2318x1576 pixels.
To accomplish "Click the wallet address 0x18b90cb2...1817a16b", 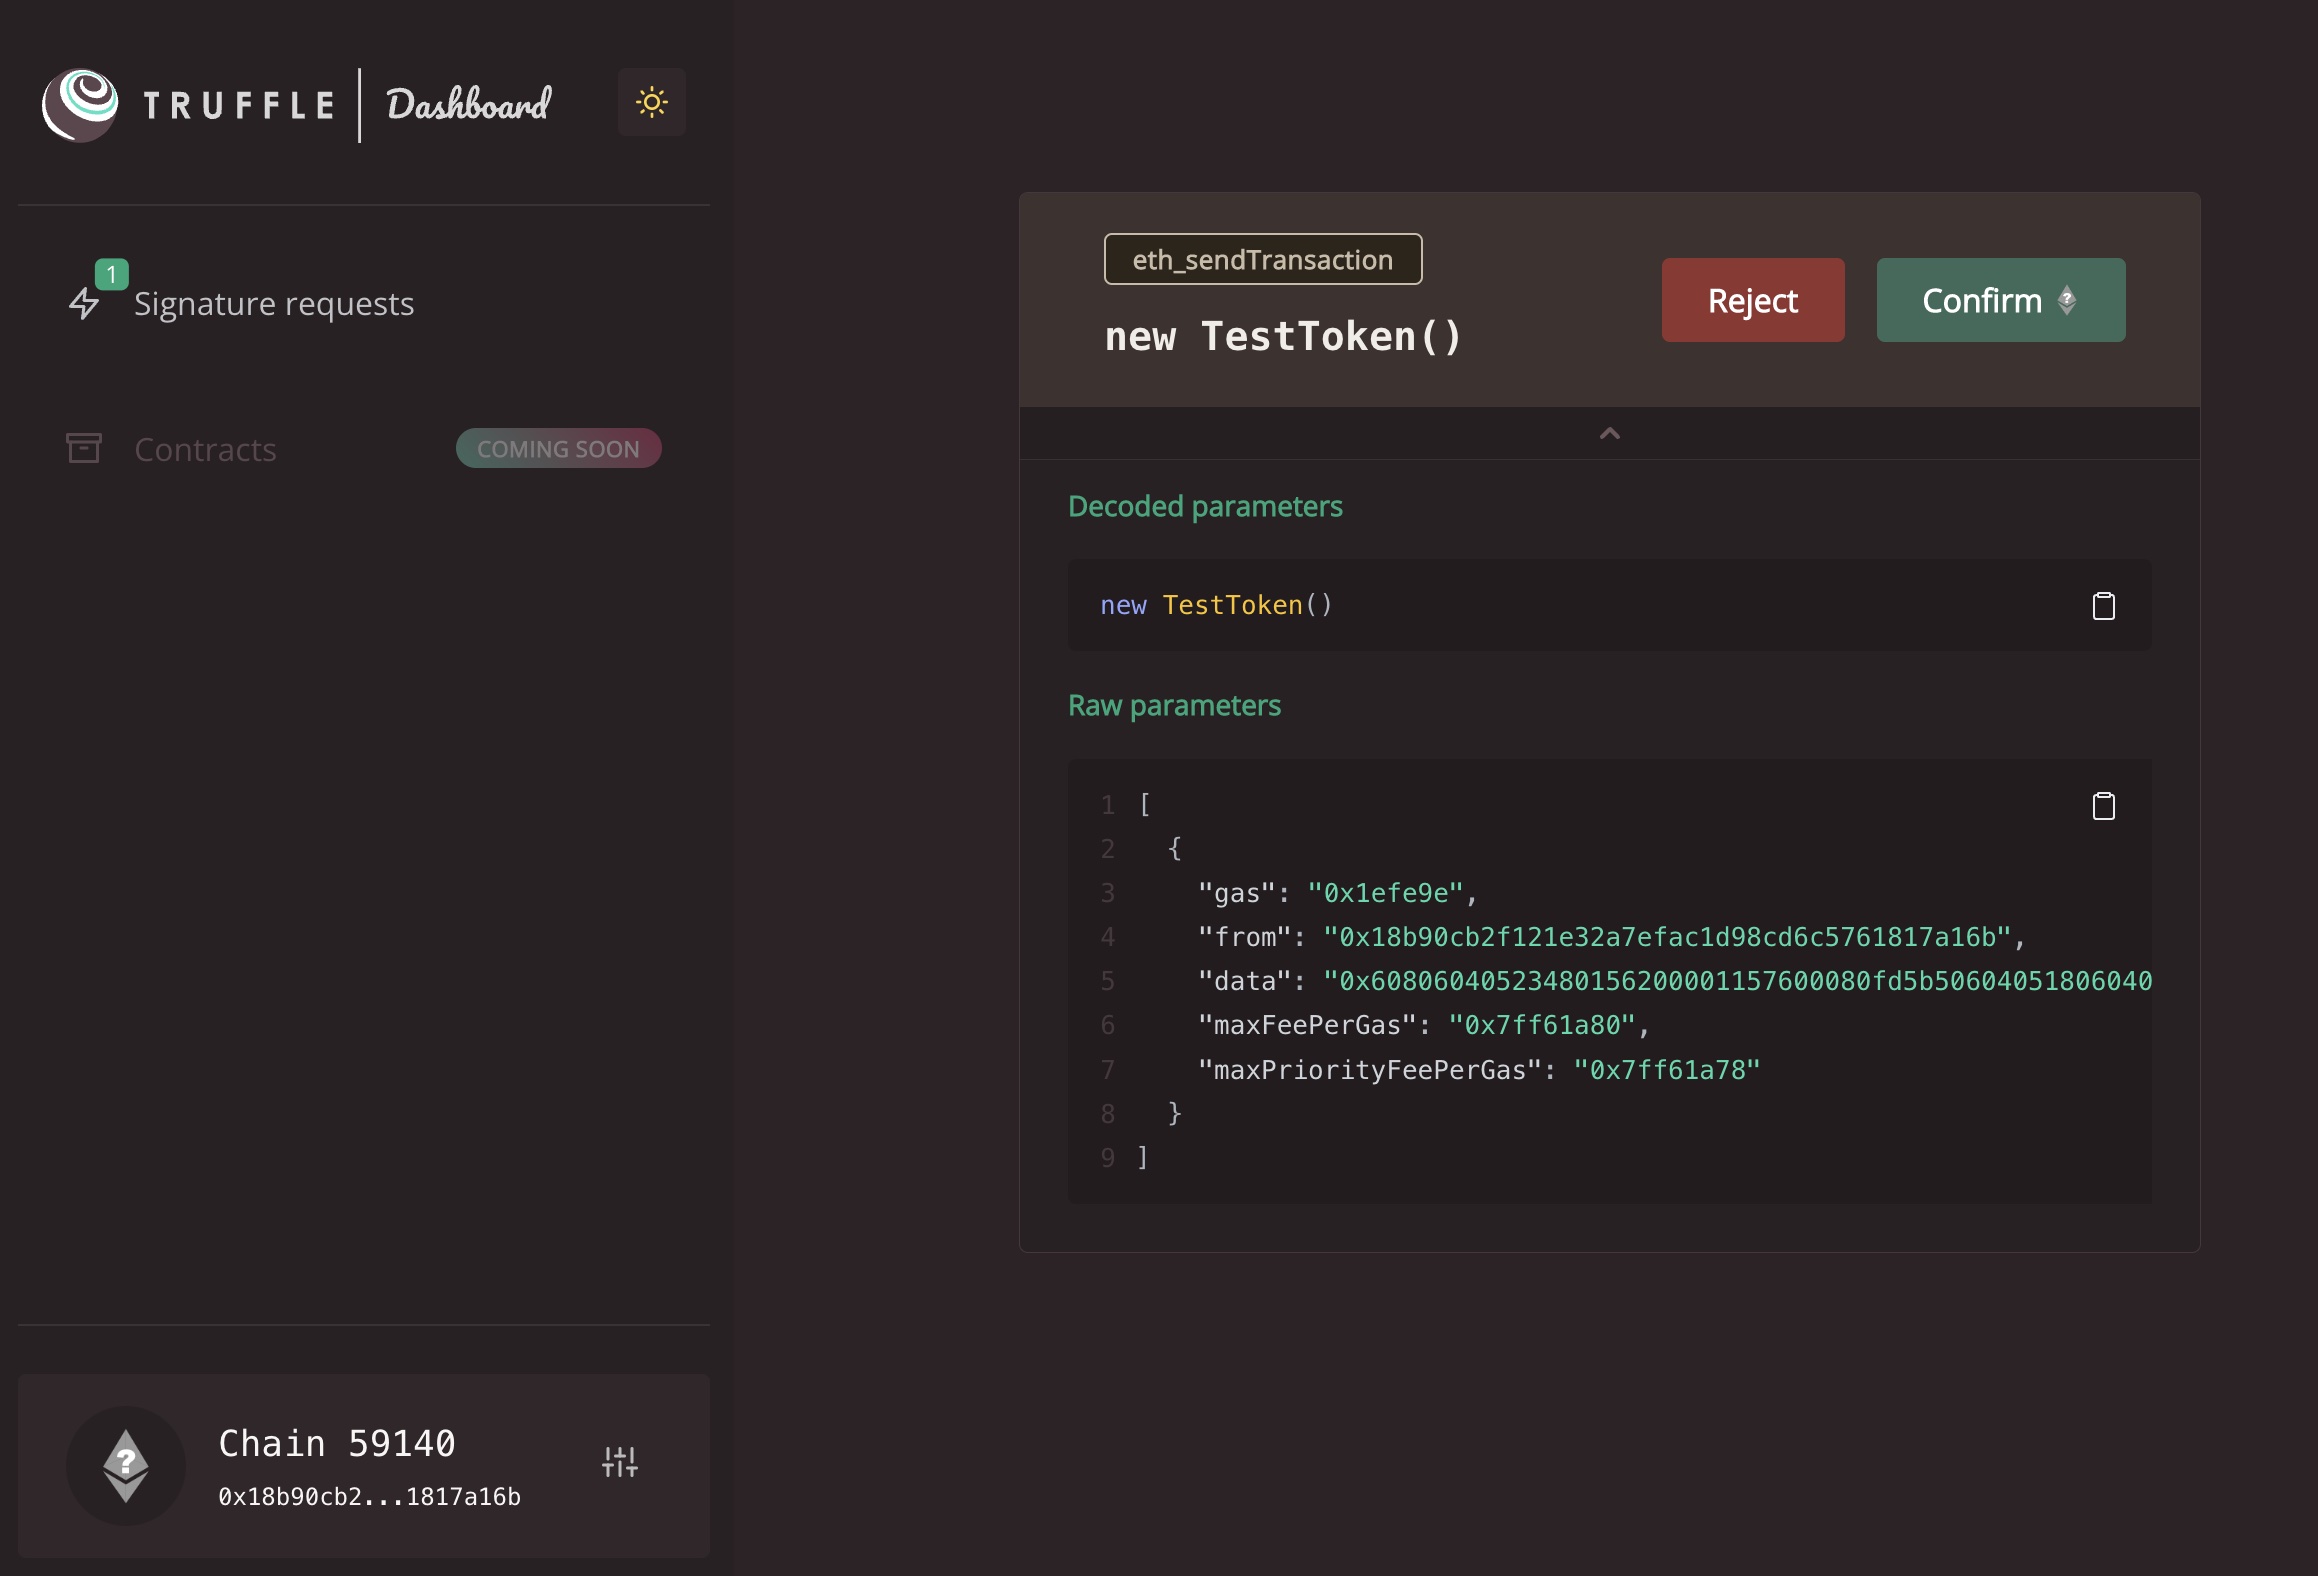I will click(x=369, y=1497).
